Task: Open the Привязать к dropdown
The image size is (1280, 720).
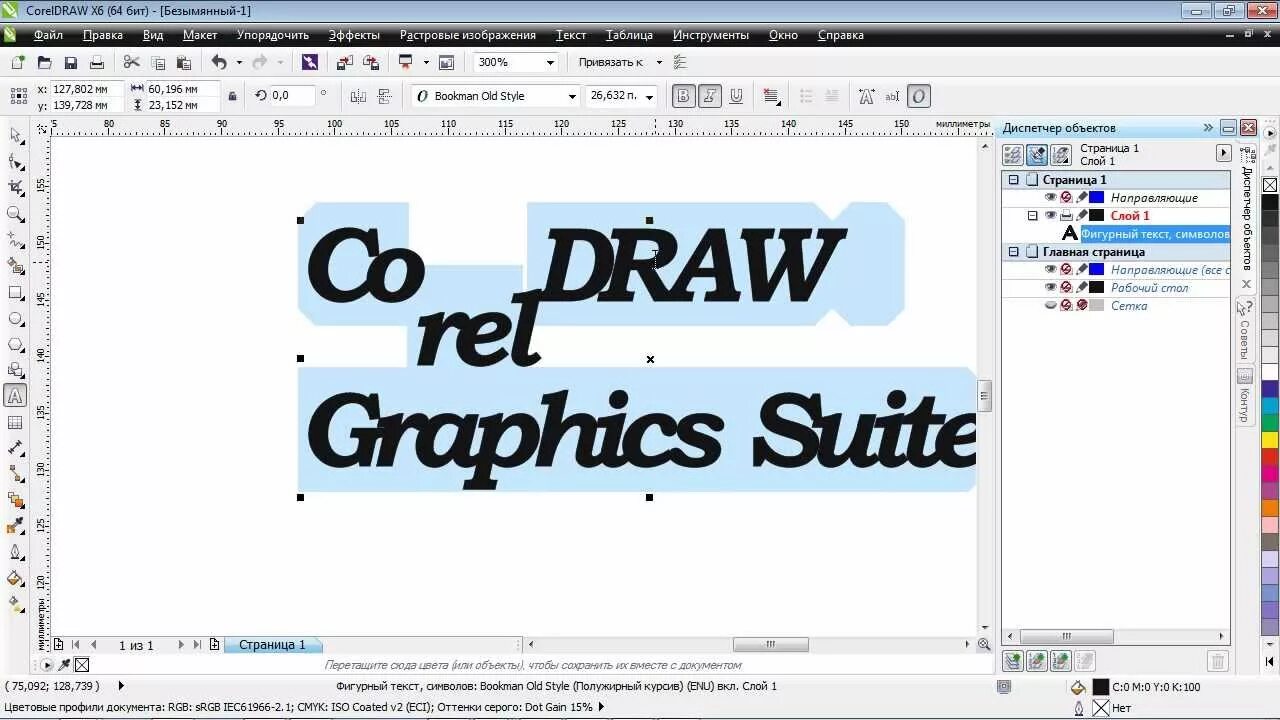Action: pos(659,62)
